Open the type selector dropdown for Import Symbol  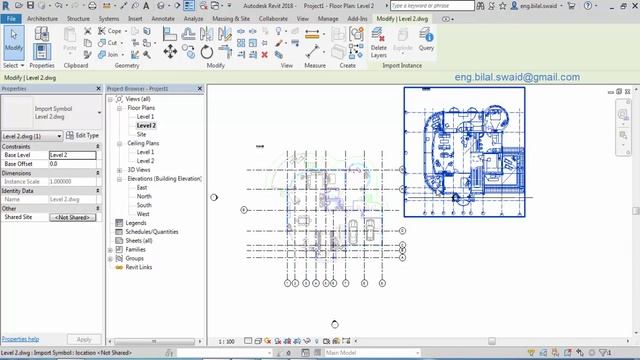[99, 112]
